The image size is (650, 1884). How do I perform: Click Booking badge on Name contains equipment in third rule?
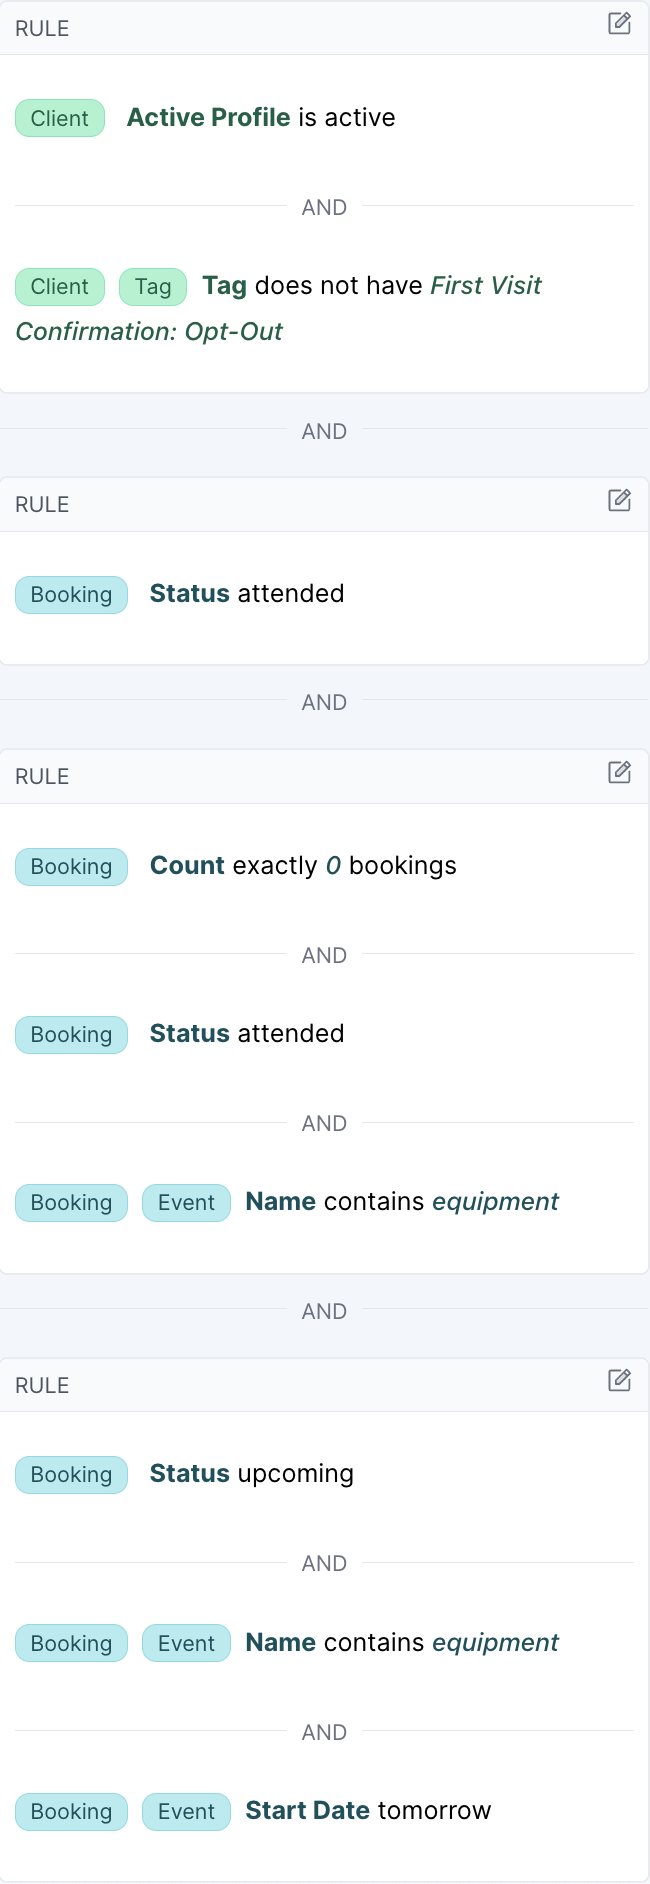71,1203
